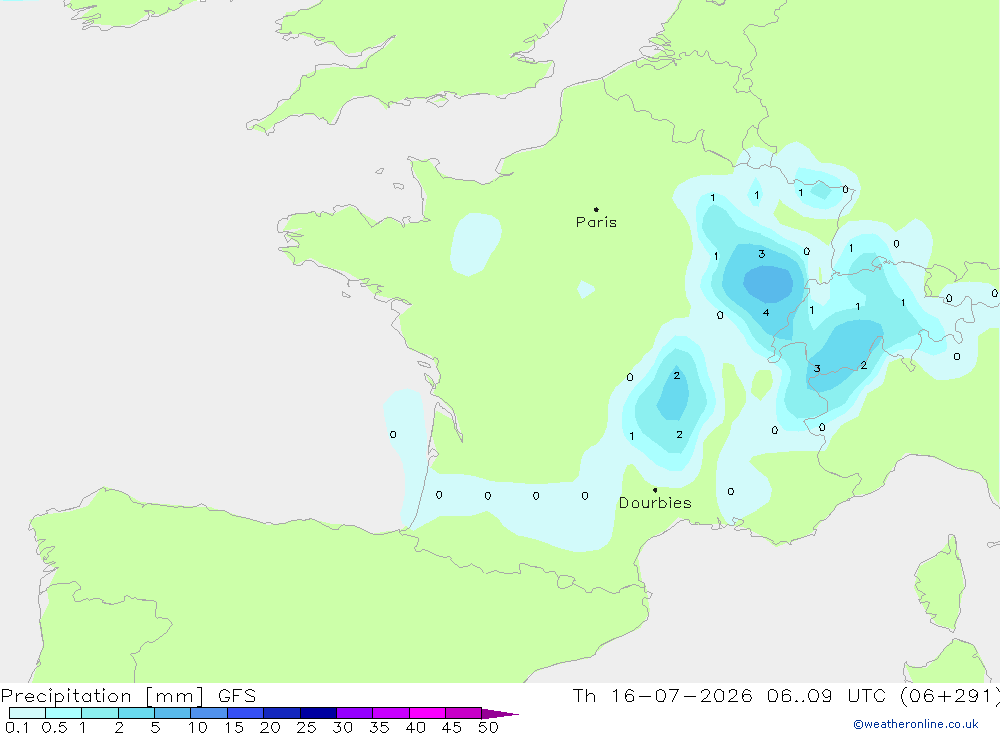Pick the 45–50 mm legend swatch
Viewport: 1000px width, 733px height.
point(463,713)
